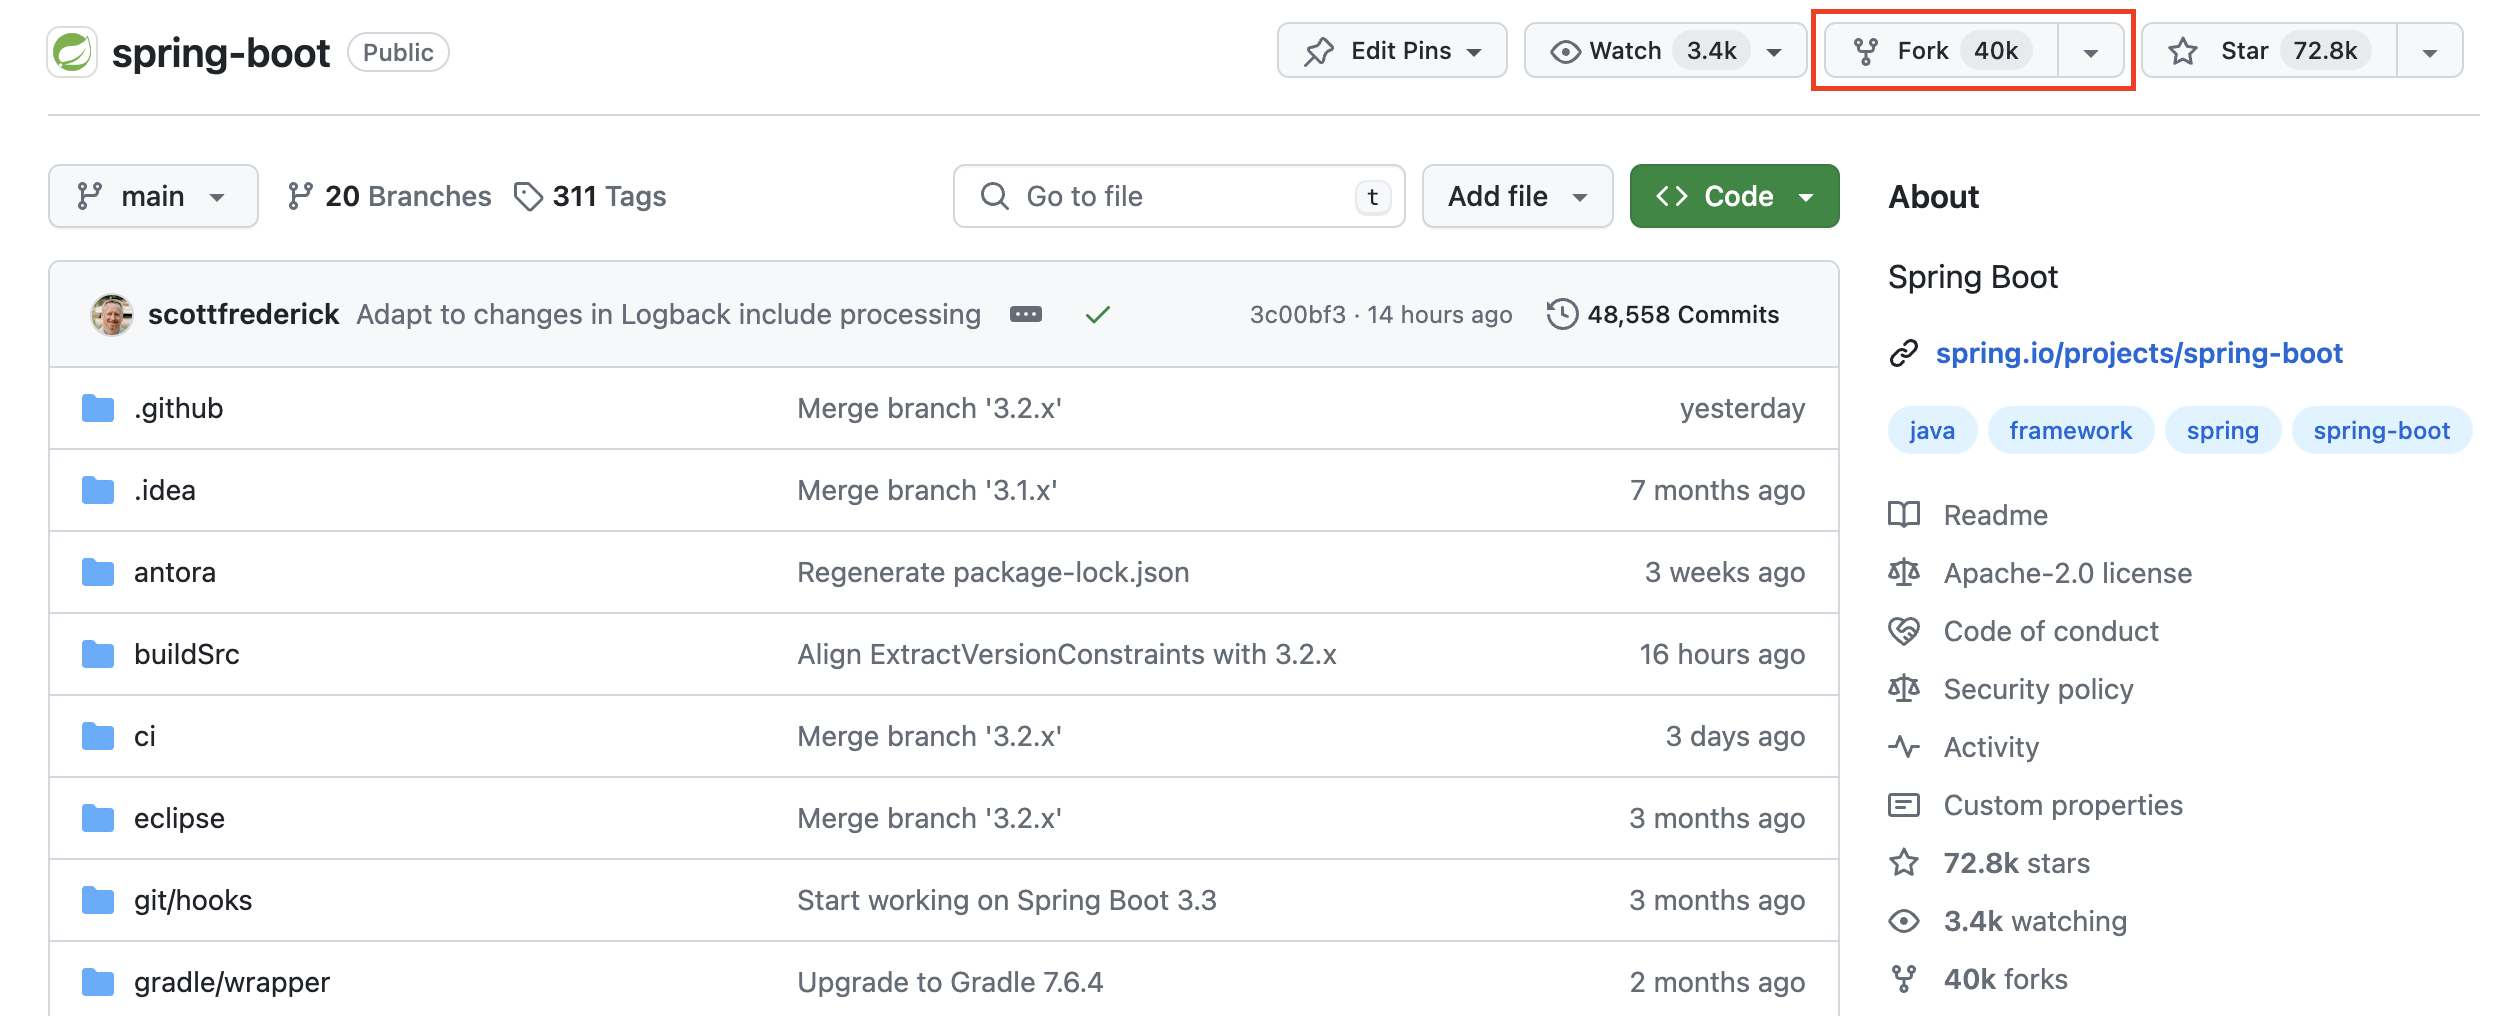Fork the spring-boot repository
Screen dimensions: 2502x1016
point(1941,51)
